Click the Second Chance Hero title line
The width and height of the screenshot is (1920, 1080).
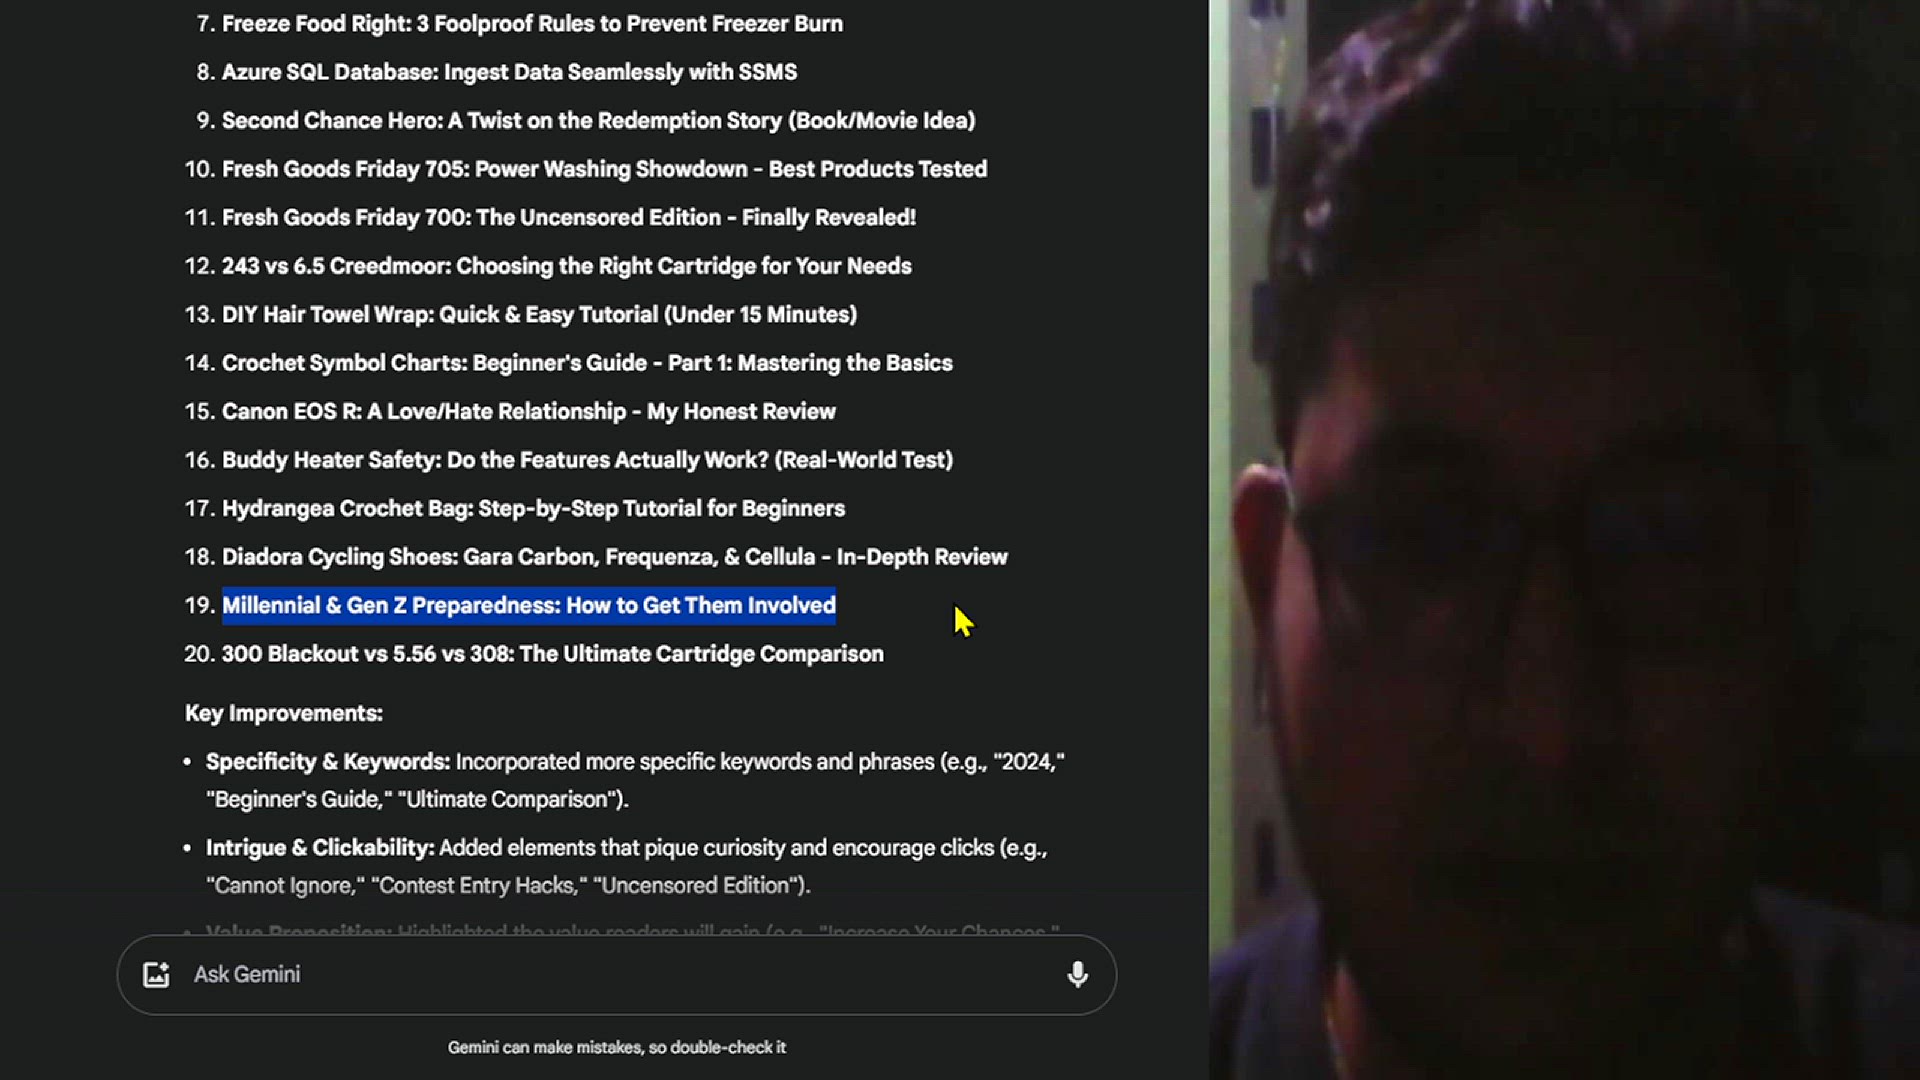[x=598, y=121]
